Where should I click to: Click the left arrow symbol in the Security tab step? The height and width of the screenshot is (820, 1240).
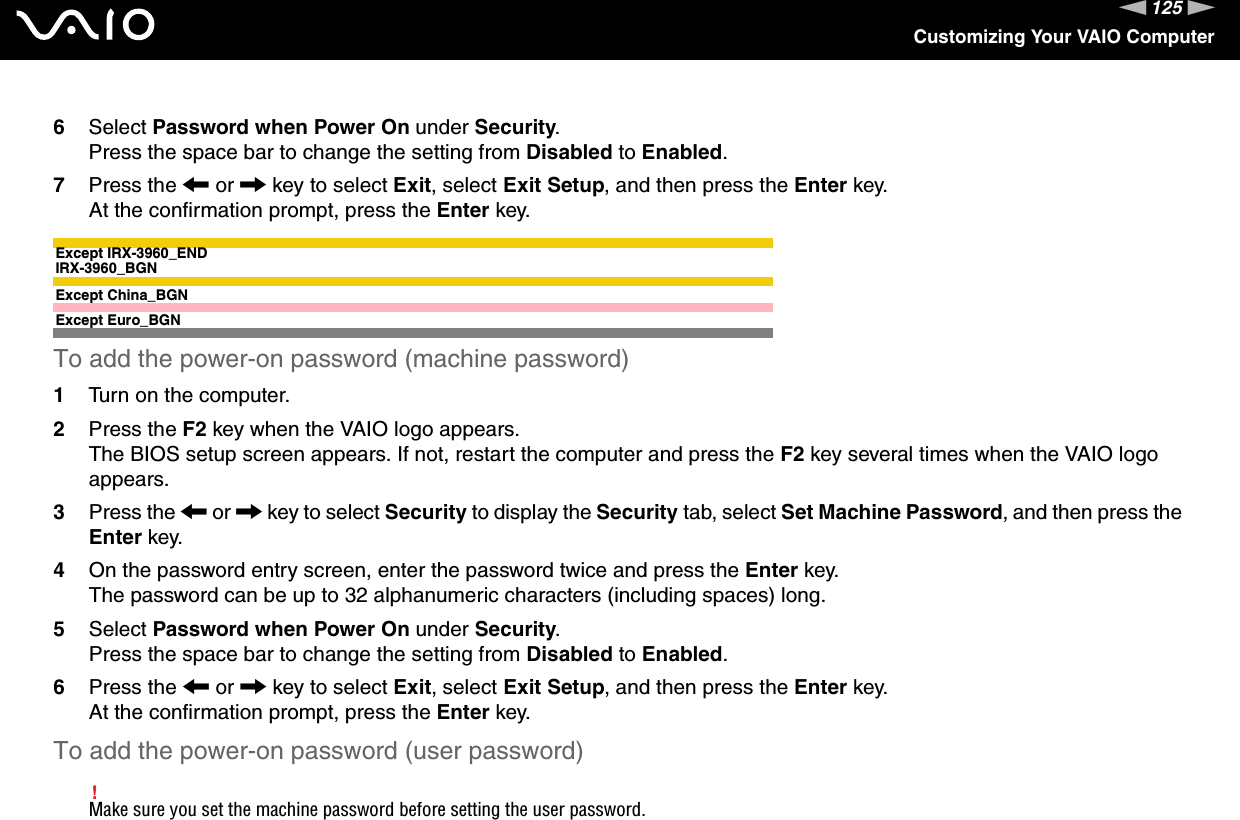pyautogui.click(x=194, y=512)
